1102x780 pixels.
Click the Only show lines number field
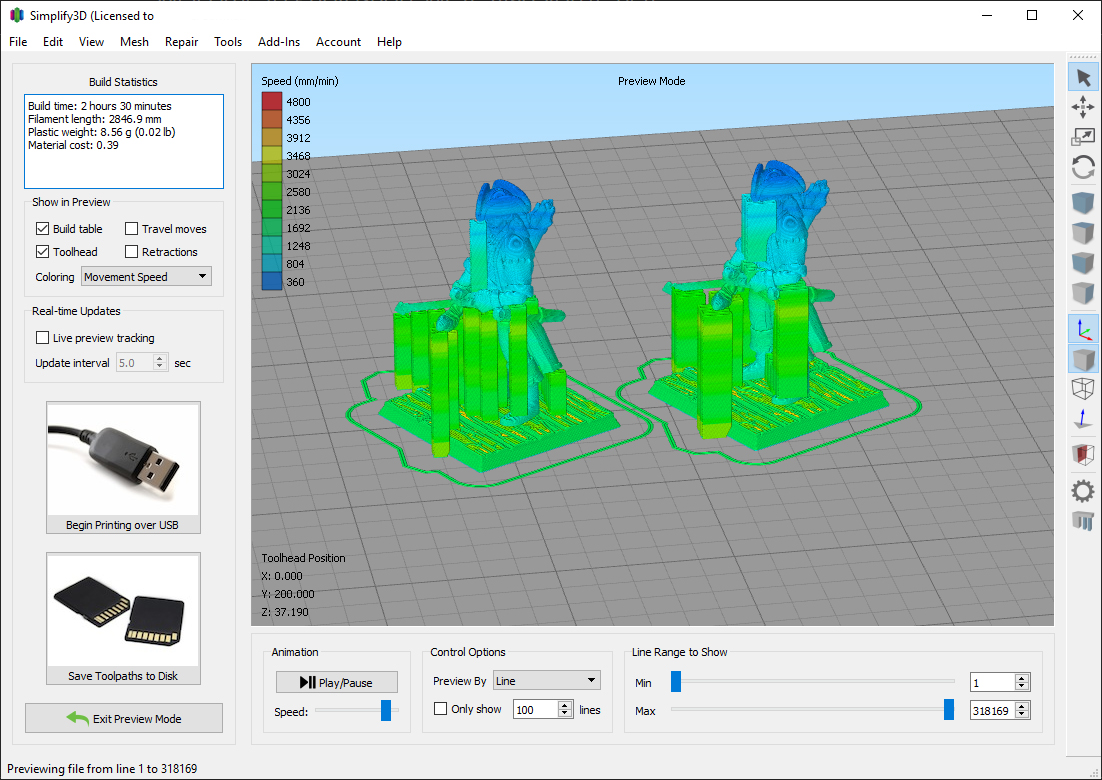[x=536, y=710]
